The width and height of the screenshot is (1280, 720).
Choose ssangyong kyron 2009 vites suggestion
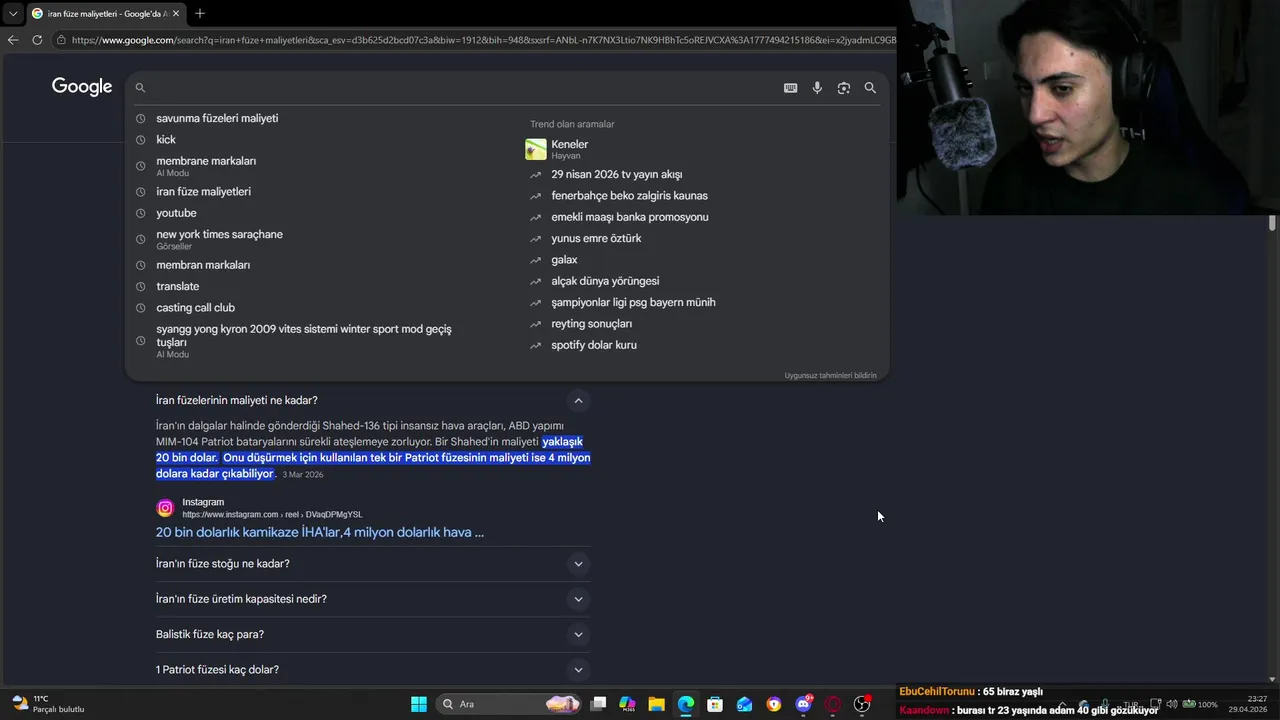pyautogui.click(x=303, y=340)
